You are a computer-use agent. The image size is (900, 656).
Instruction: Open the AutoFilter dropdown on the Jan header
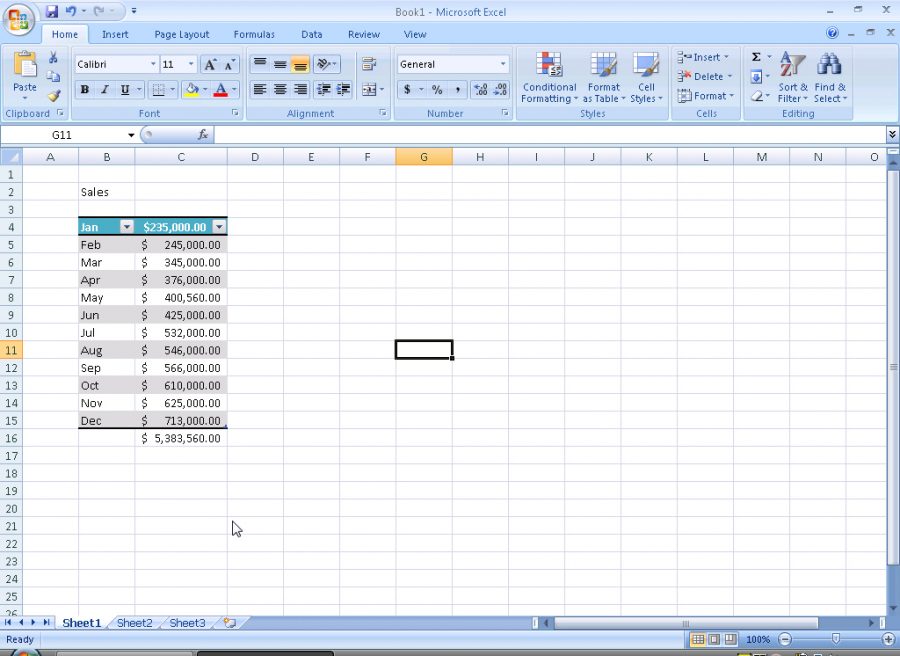pyautogui.click(x=128, y=226)
